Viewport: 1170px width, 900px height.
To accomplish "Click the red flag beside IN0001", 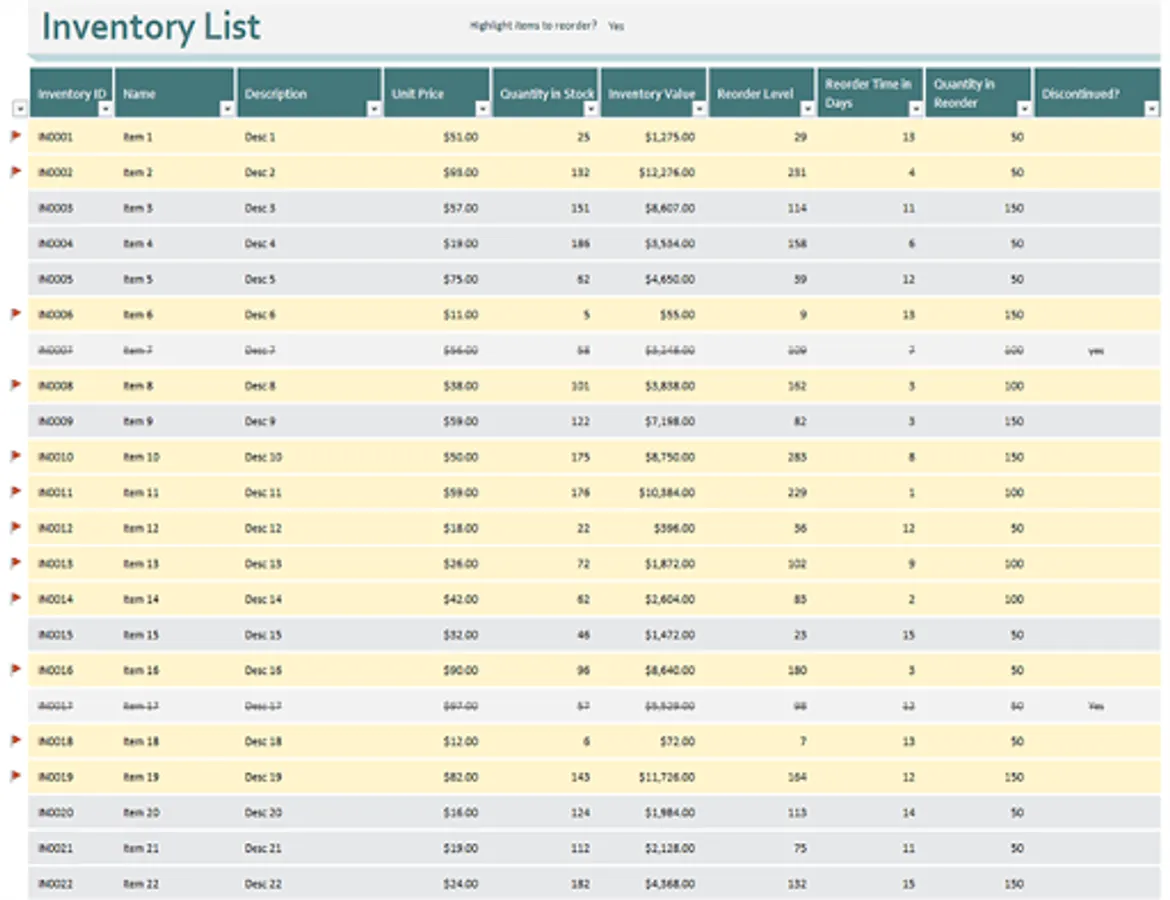I will click(16, 135).
